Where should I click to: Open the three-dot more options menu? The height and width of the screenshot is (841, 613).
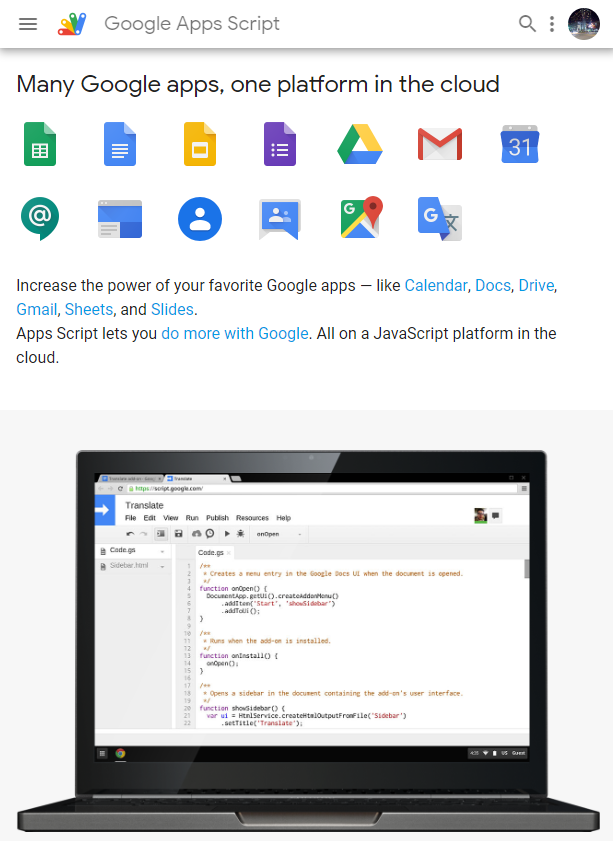(x=552, y=24)
